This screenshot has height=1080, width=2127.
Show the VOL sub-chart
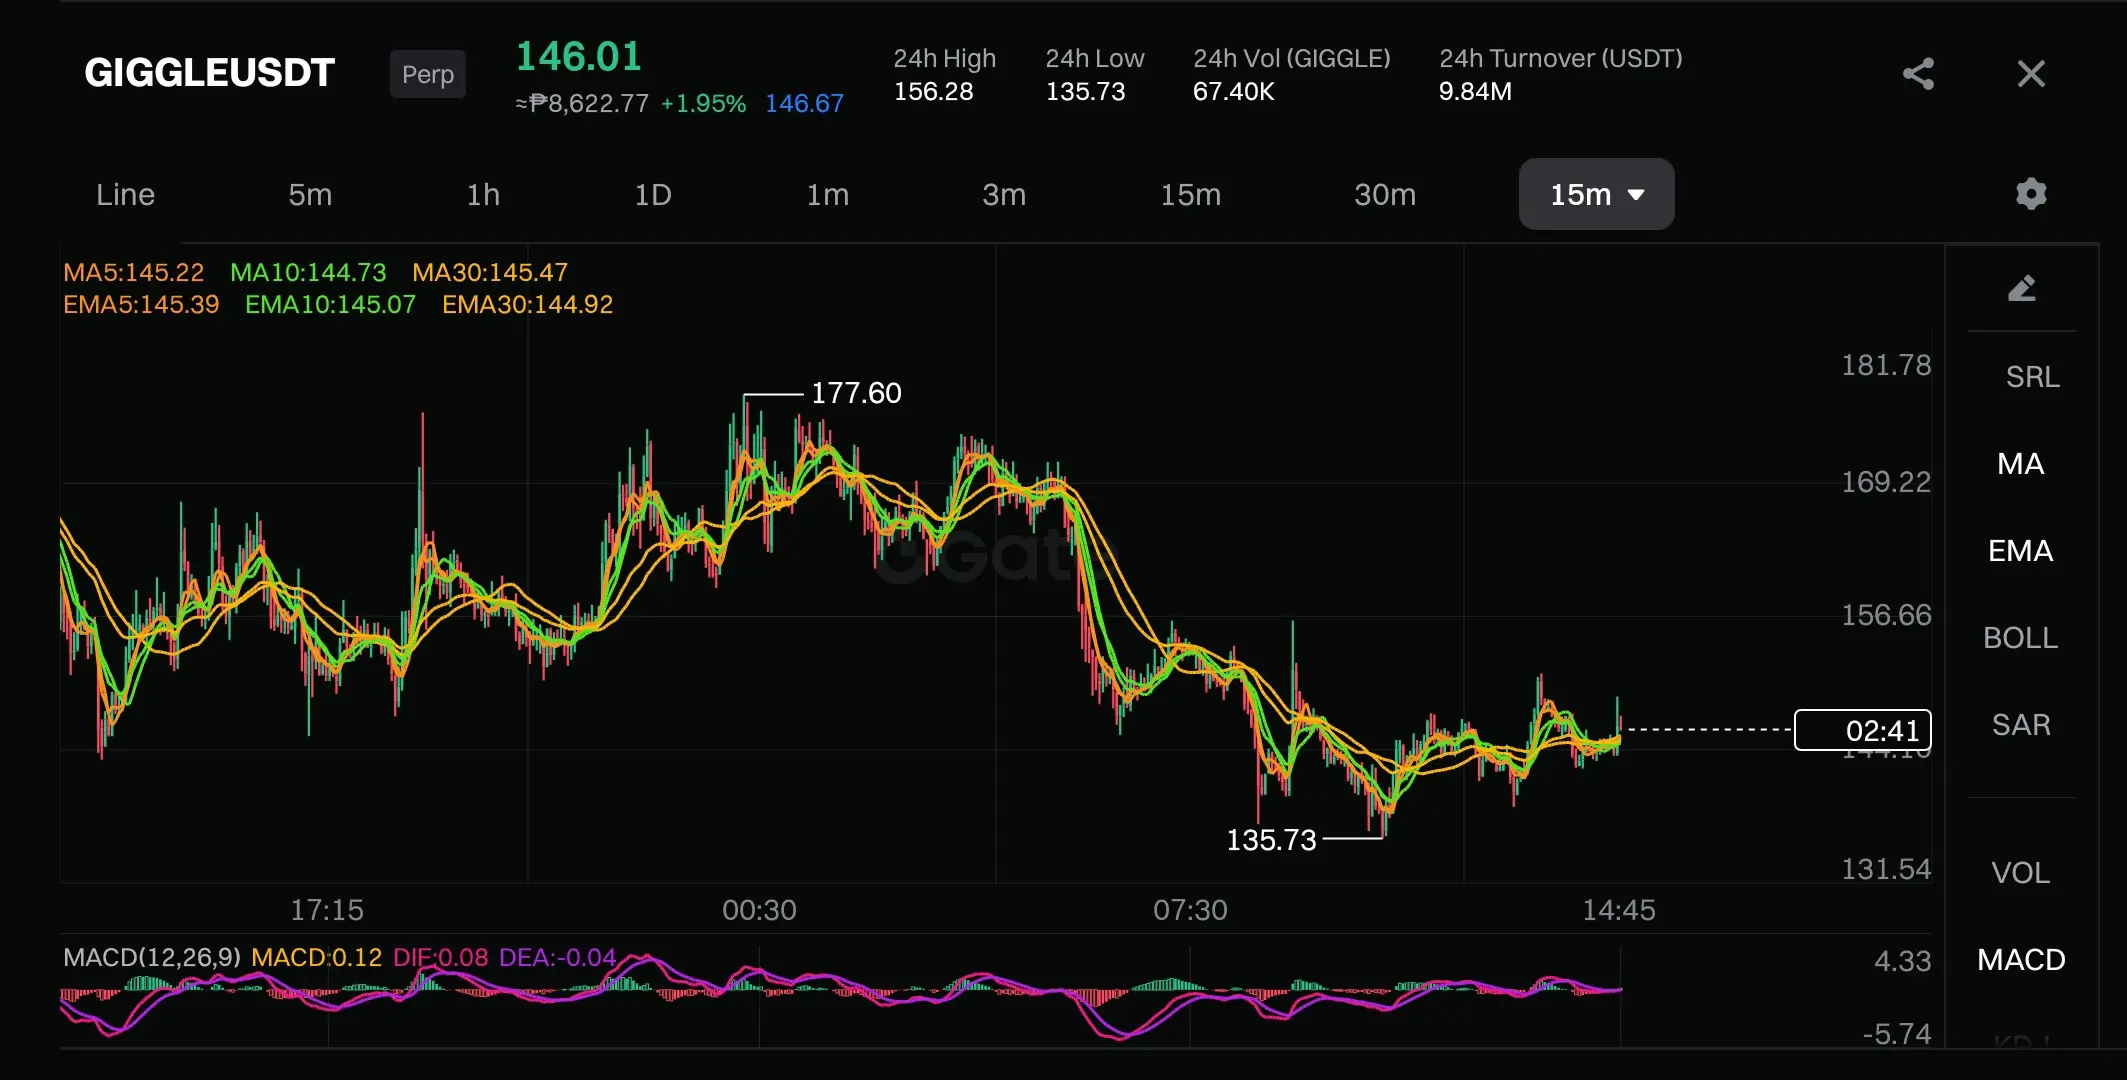pyautogui.click(x=2020, y=873)
